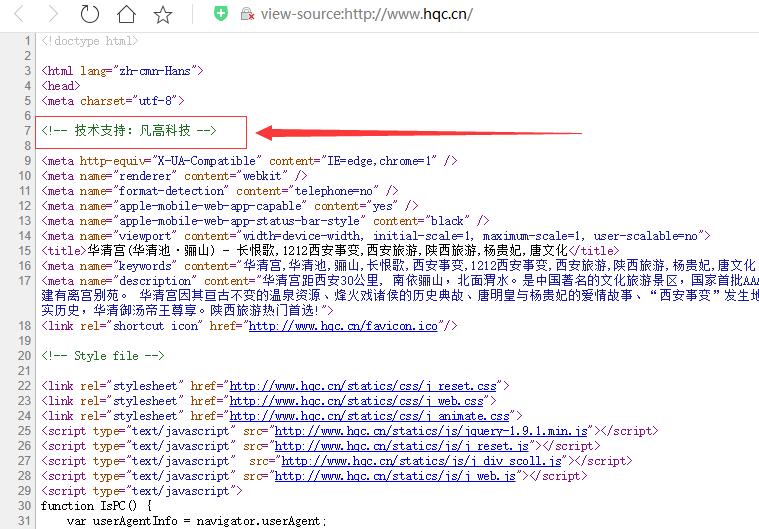Open the j_reset.js script link
This screenshot has height=529, width=759.
pyautogui.click(x=403, y=446)
